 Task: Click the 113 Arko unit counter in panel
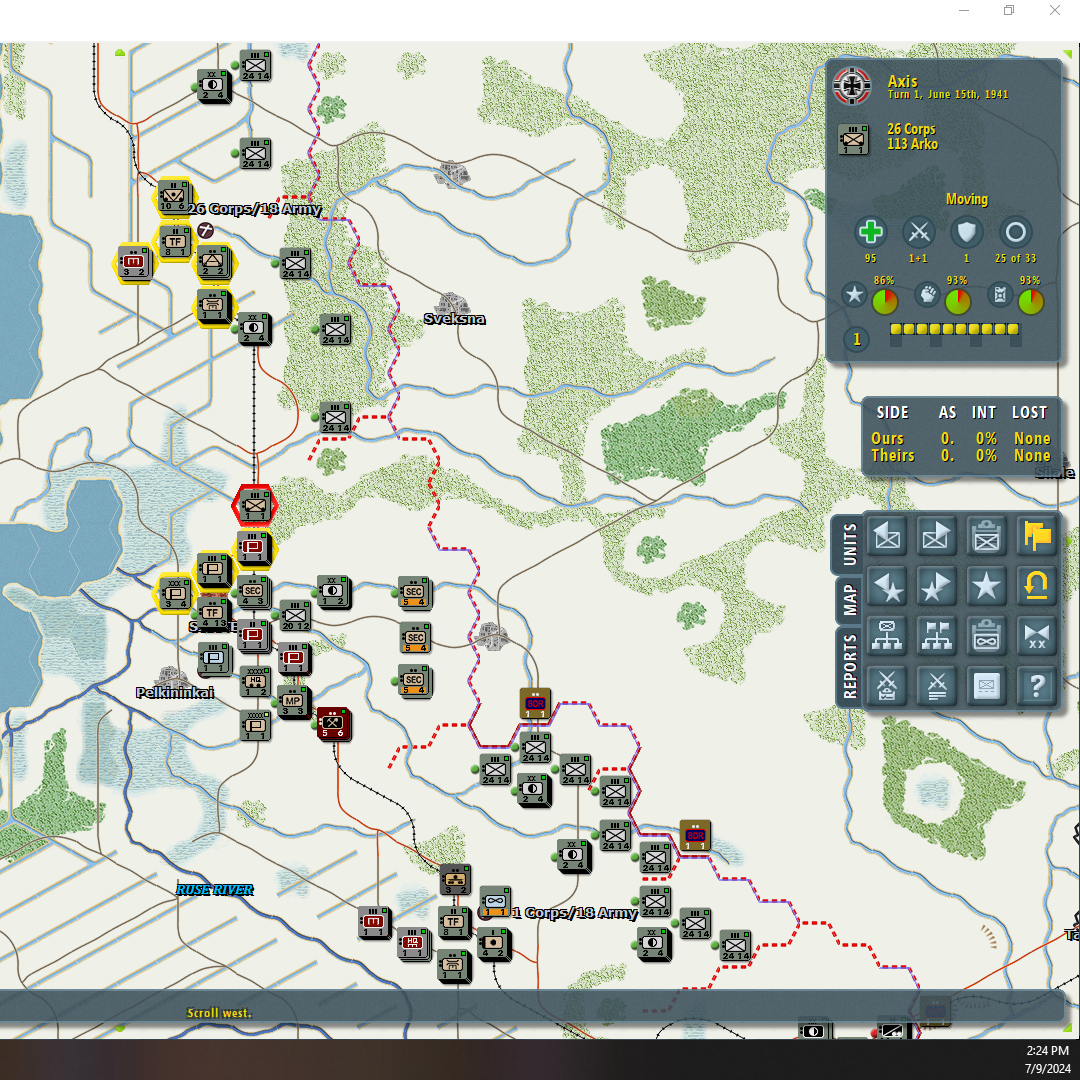[853, 139]
